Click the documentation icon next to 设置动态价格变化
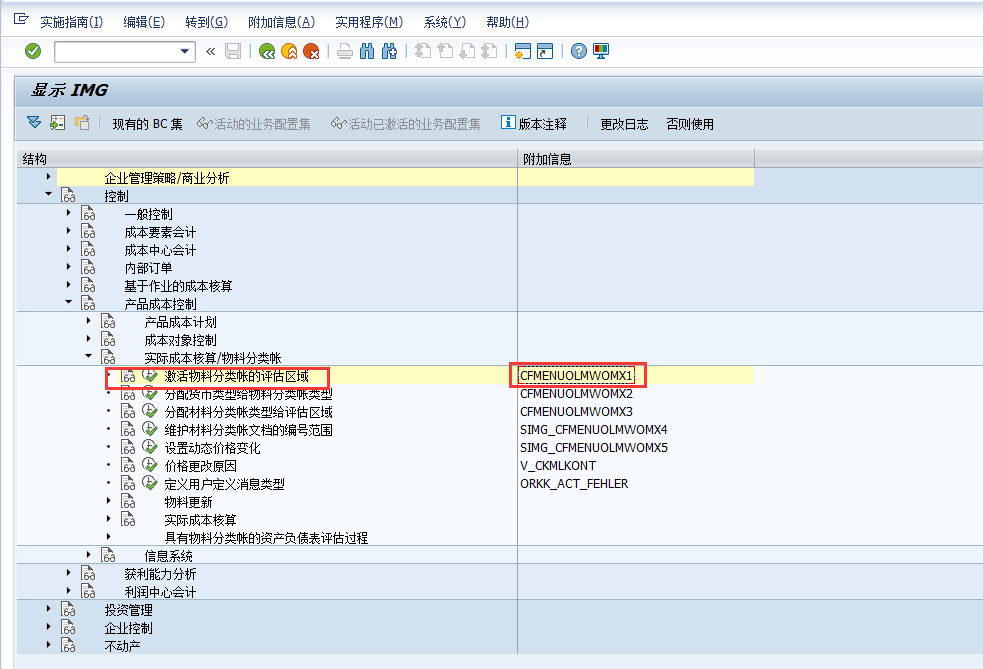Screen dimensions: 983x669 pos(128,448)
